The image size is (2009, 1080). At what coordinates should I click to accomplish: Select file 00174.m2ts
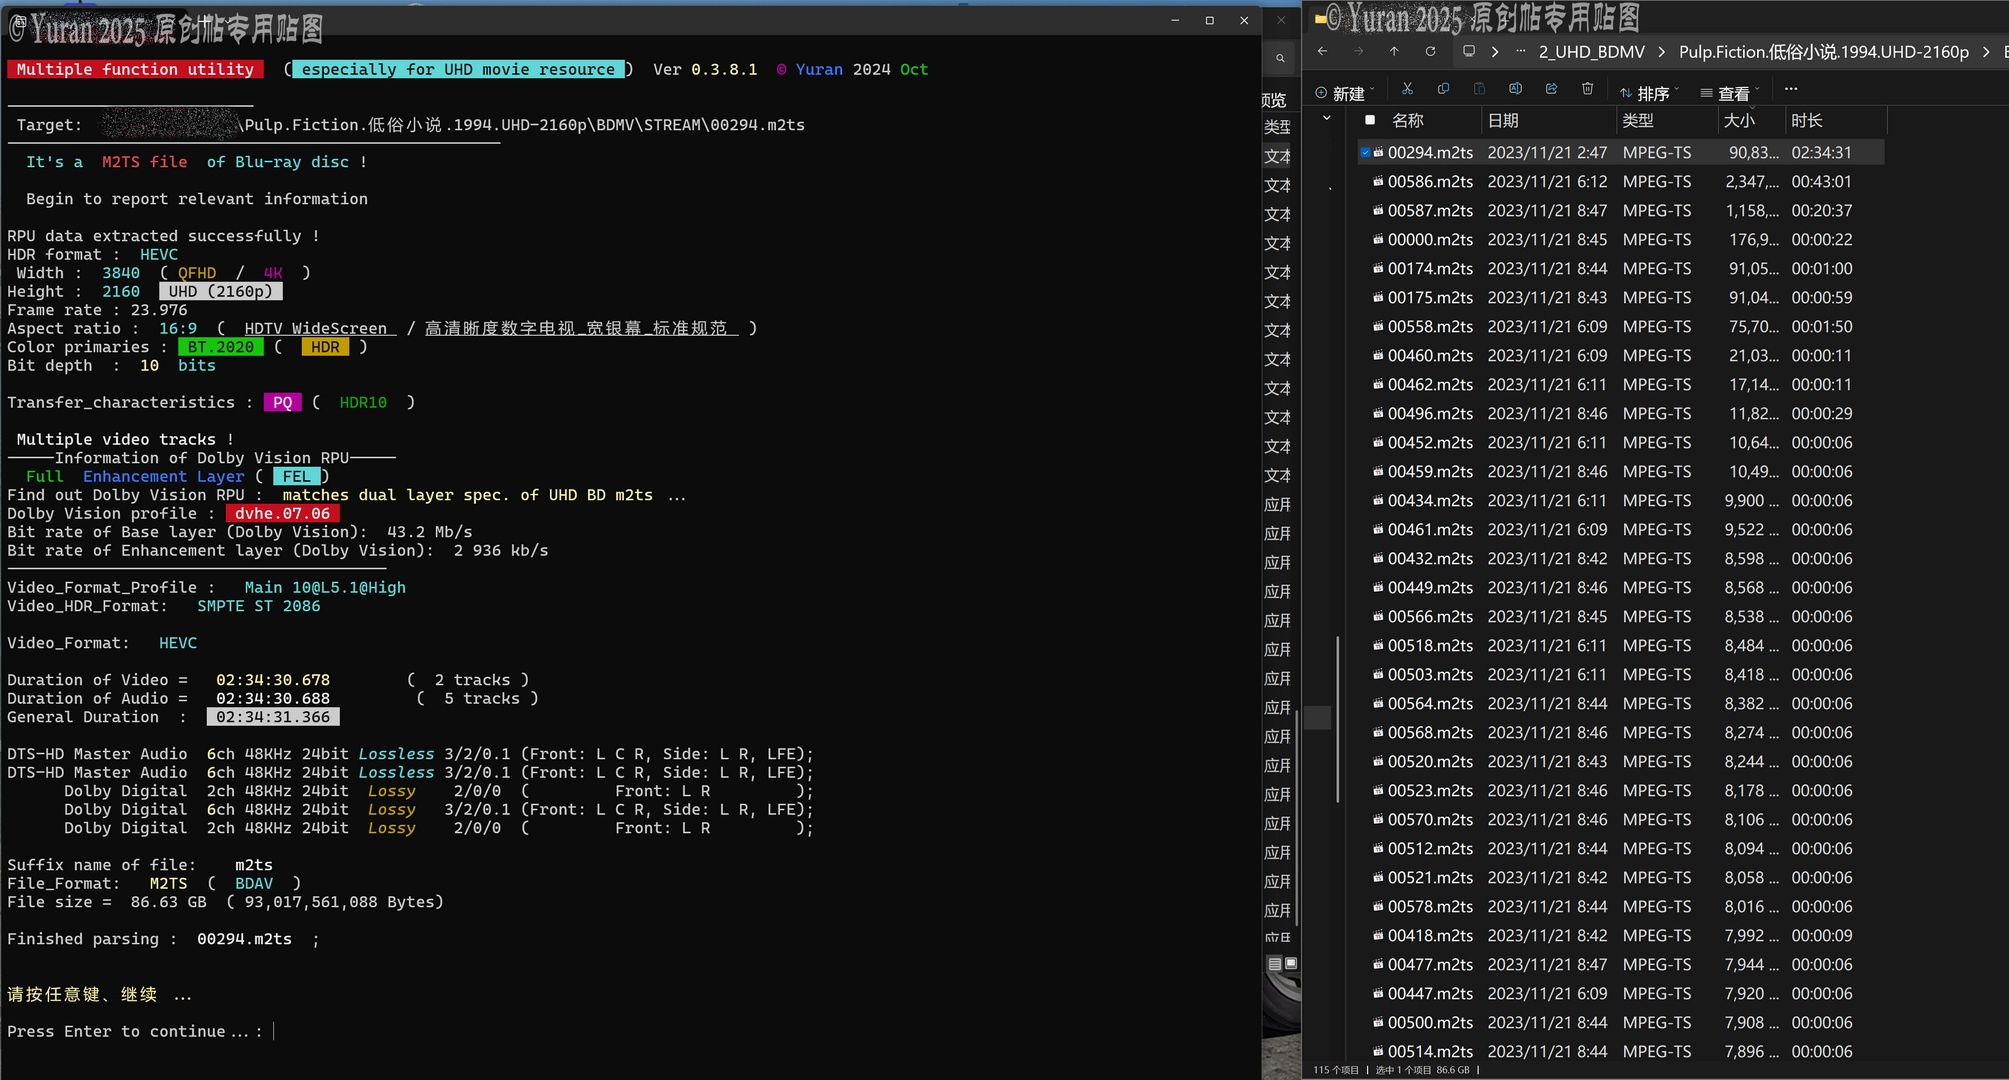1430,269
